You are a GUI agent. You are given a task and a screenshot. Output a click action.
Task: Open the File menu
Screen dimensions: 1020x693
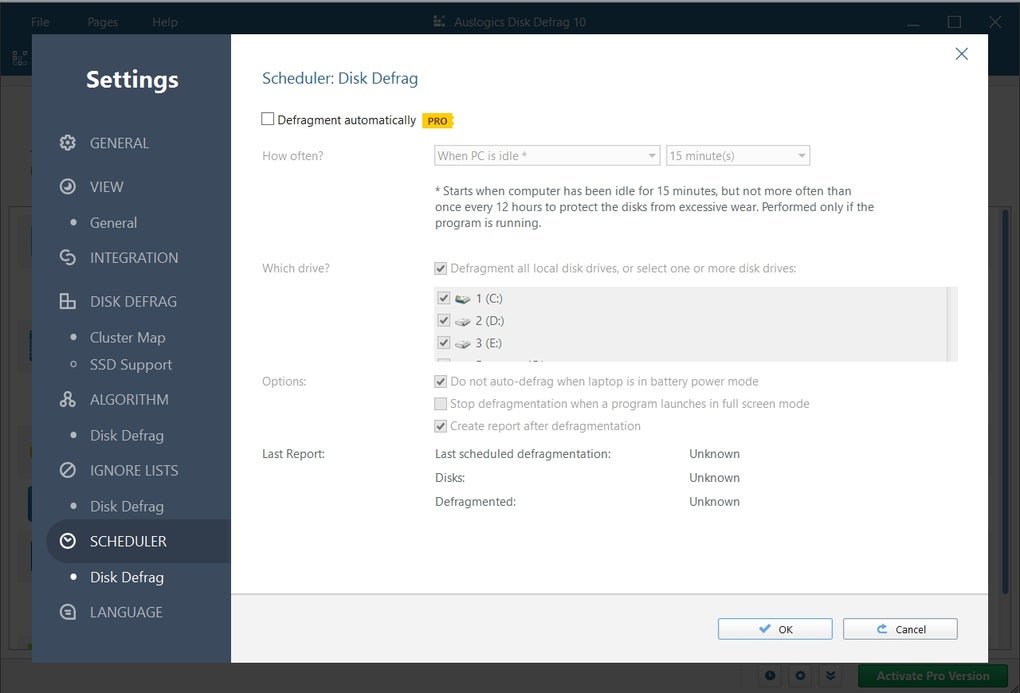tap(39, 21)
